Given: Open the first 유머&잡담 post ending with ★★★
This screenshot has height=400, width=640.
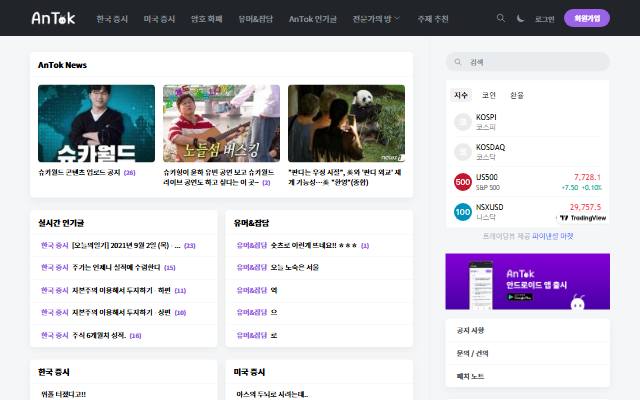Looking at the screenshot, I should [x=314, y=245].
